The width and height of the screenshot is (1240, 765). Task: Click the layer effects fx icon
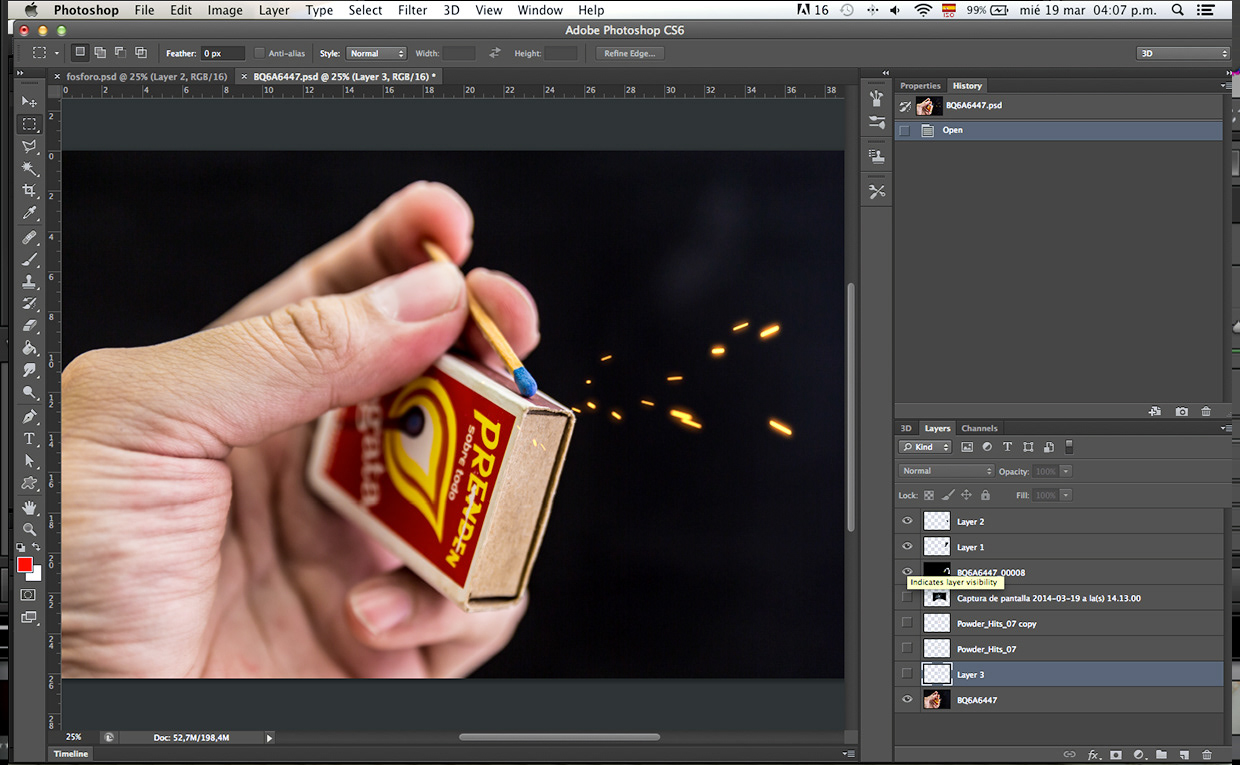coord(1093,755)
